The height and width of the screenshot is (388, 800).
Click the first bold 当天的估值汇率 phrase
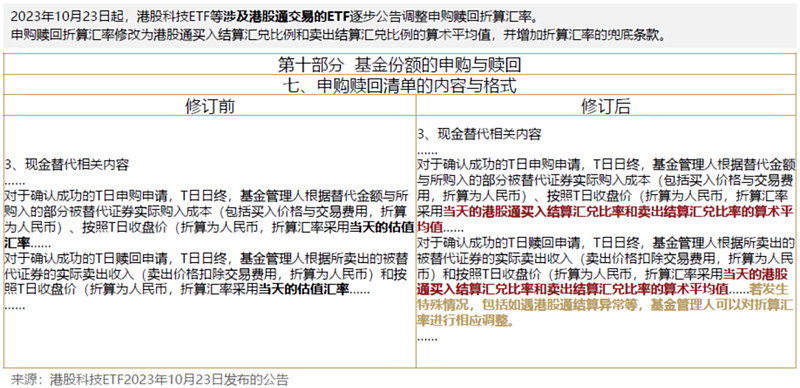pos(380,227)
